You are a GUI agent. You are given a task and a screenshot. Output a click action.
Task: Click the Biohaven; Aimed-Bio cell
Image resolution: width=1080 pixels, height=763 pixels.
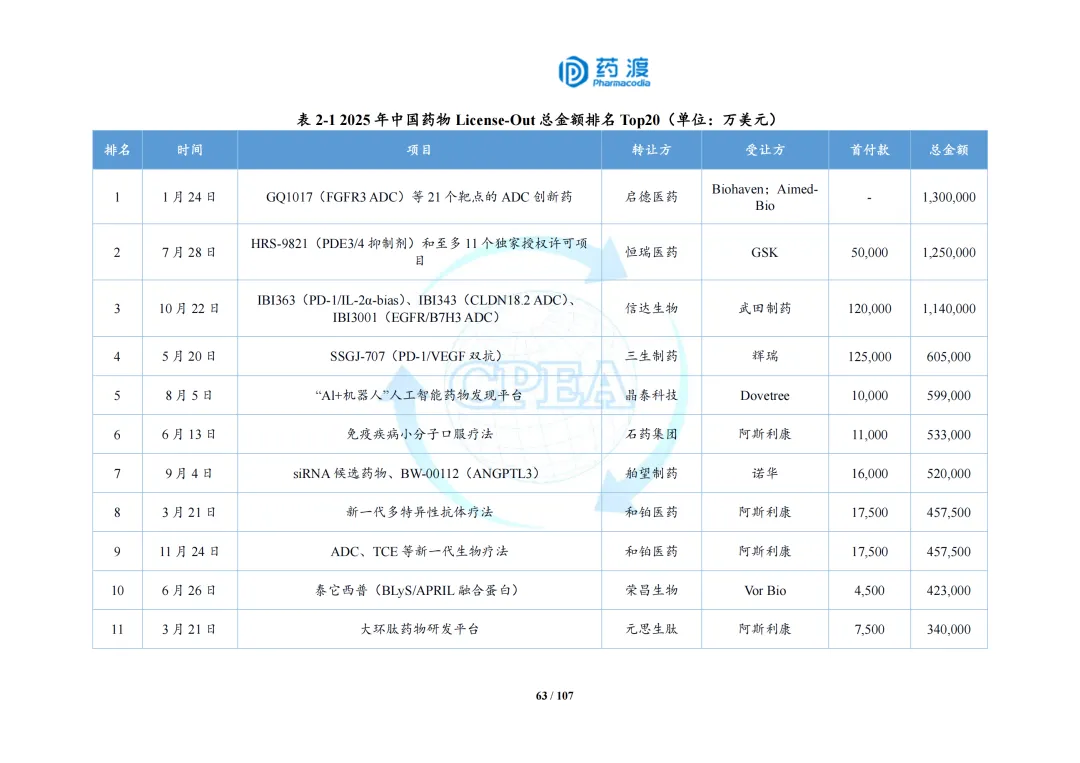pyautogui.click(x=765, y=197)
